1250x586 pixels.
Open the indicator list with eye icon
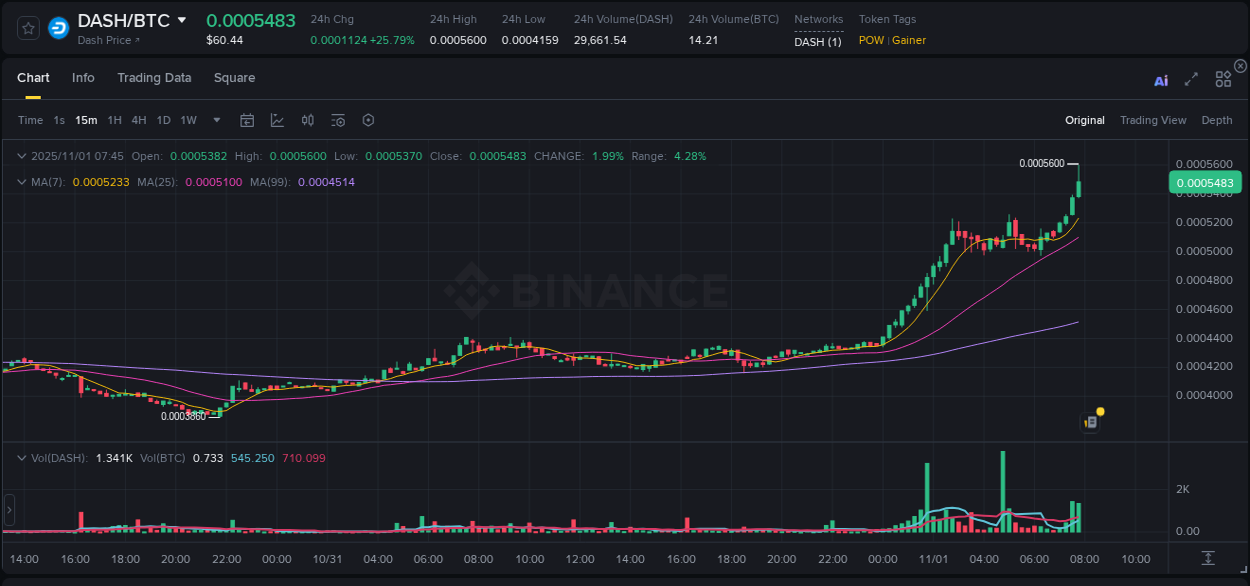pyautogui.click(x=337, y=120)
